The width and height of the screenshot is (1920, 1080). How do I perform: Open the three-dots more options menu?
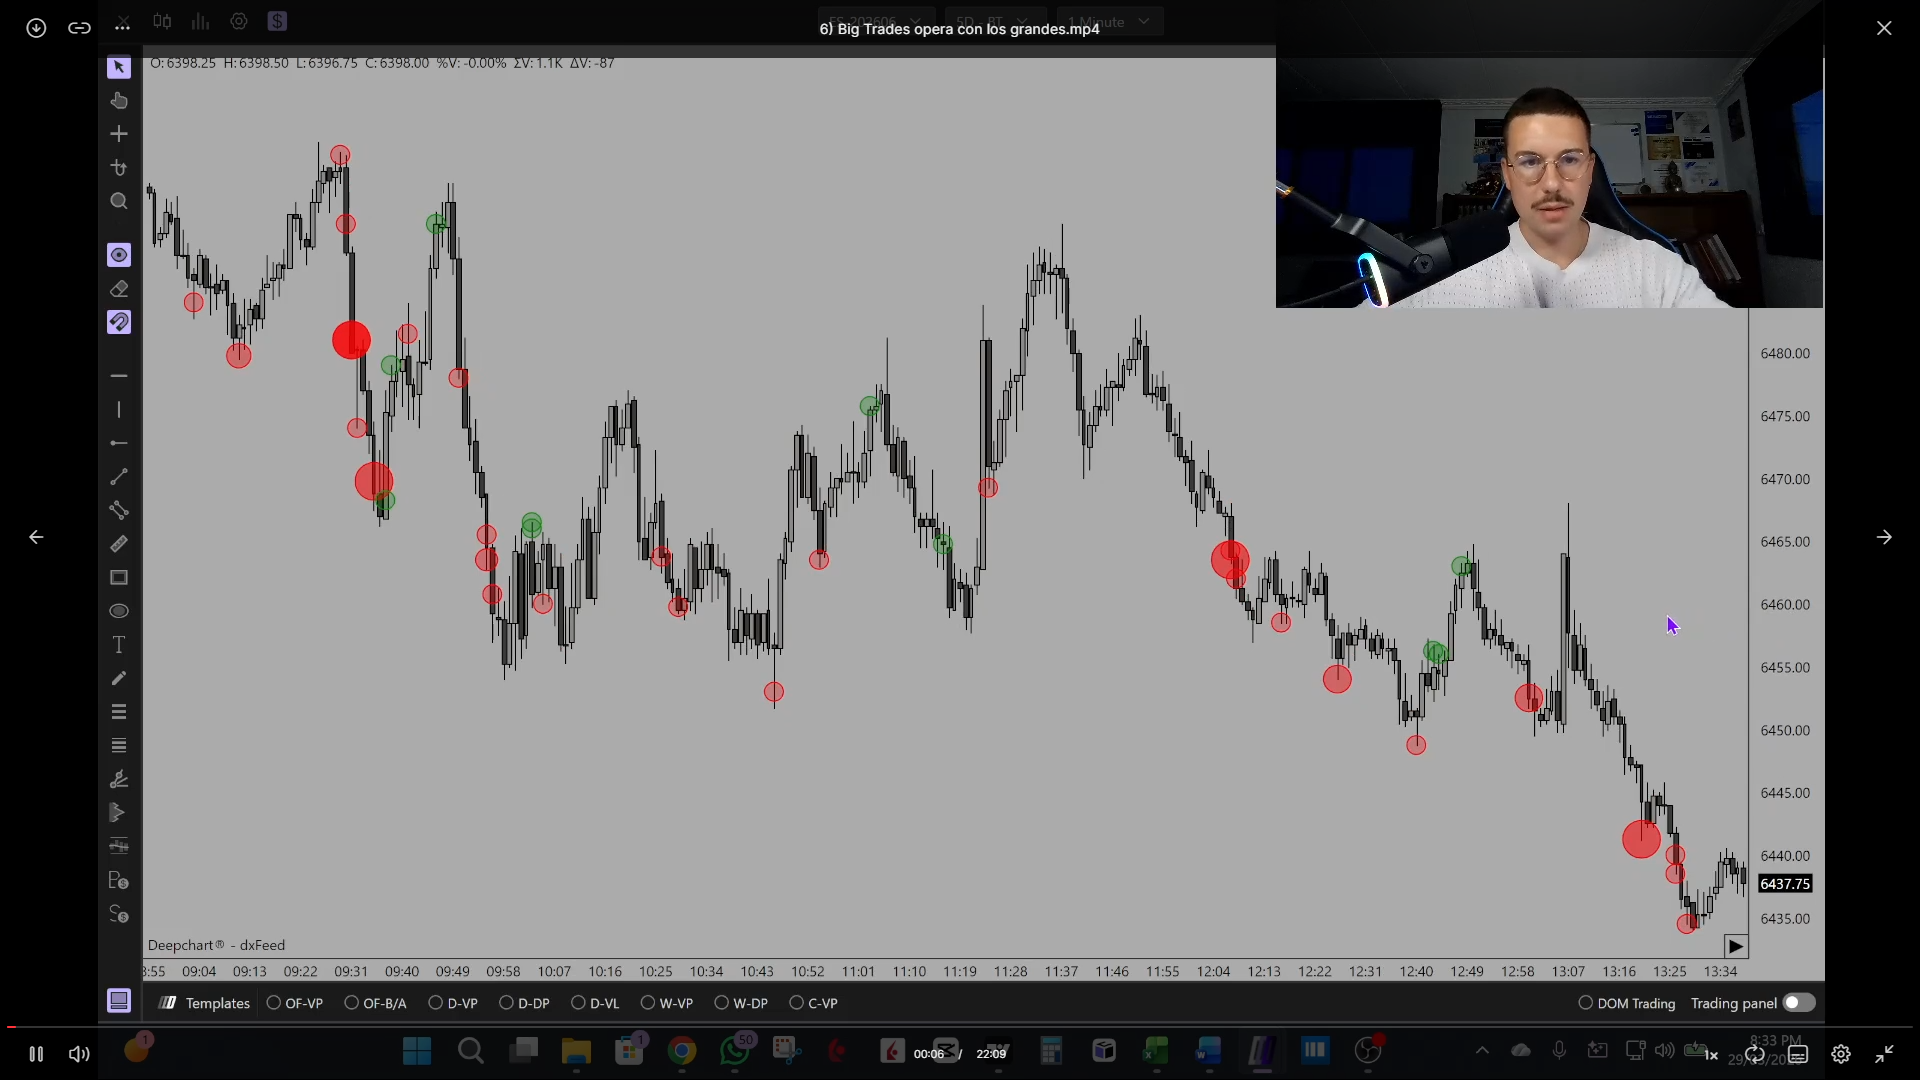[122, 28]
